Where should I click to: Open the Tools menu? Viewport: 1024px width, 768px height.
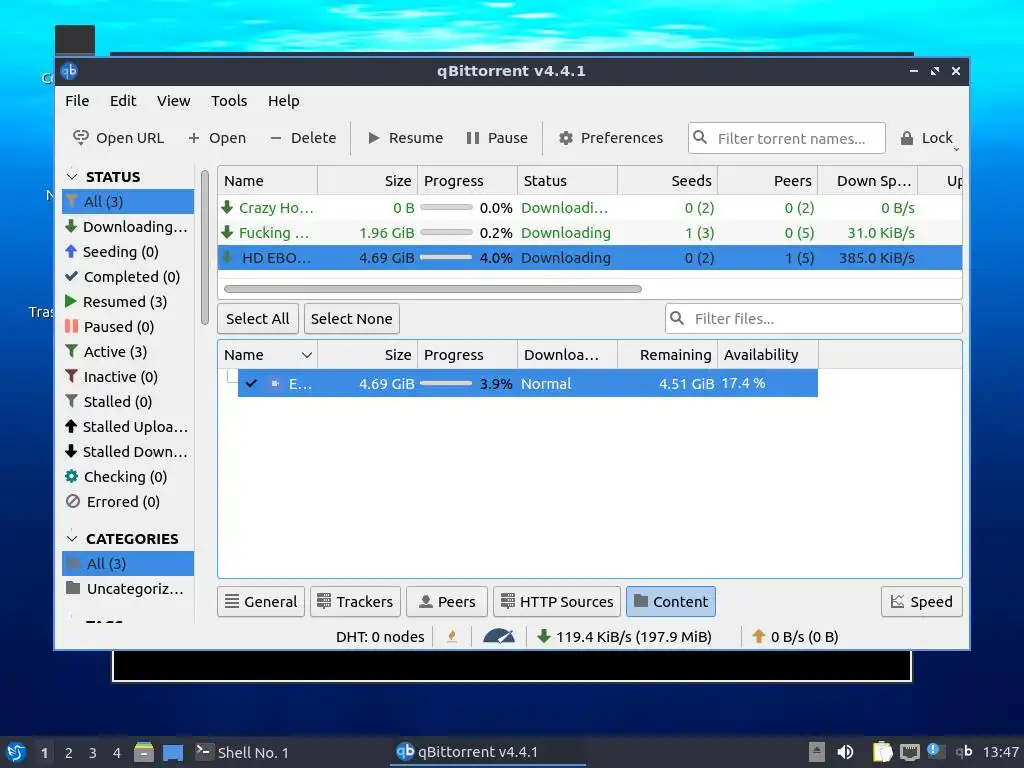pos(229,101)
